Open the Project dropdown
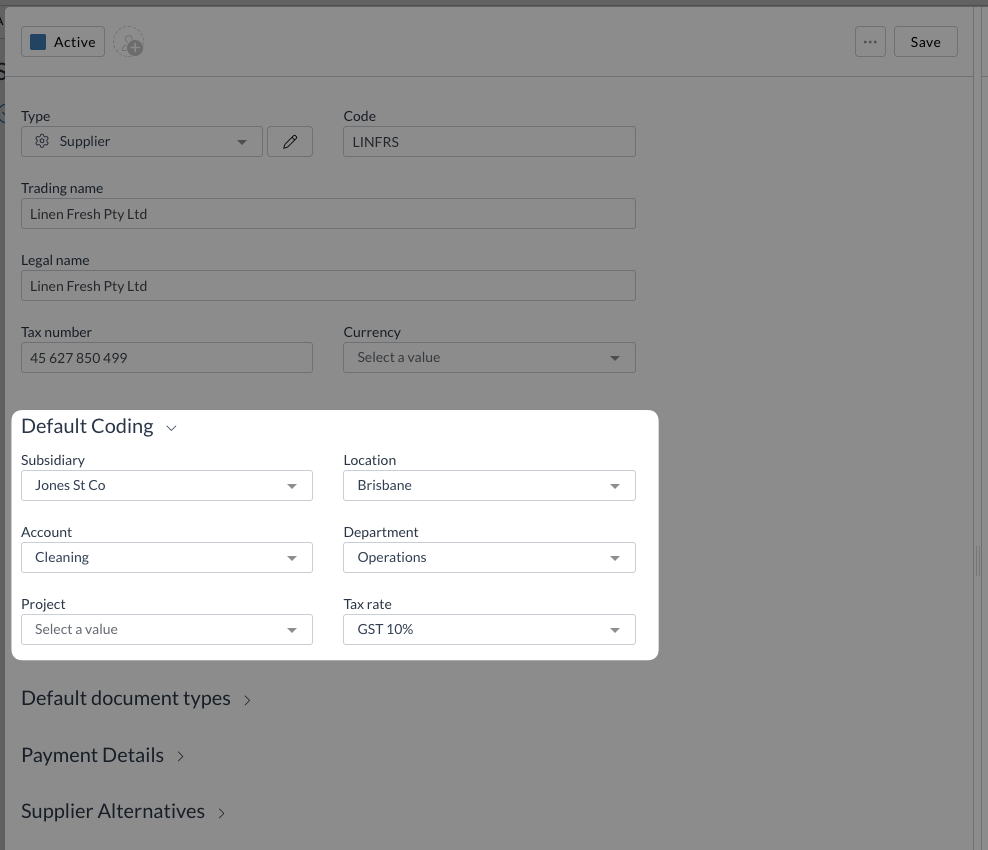988x850 pixels. point(166,630)
